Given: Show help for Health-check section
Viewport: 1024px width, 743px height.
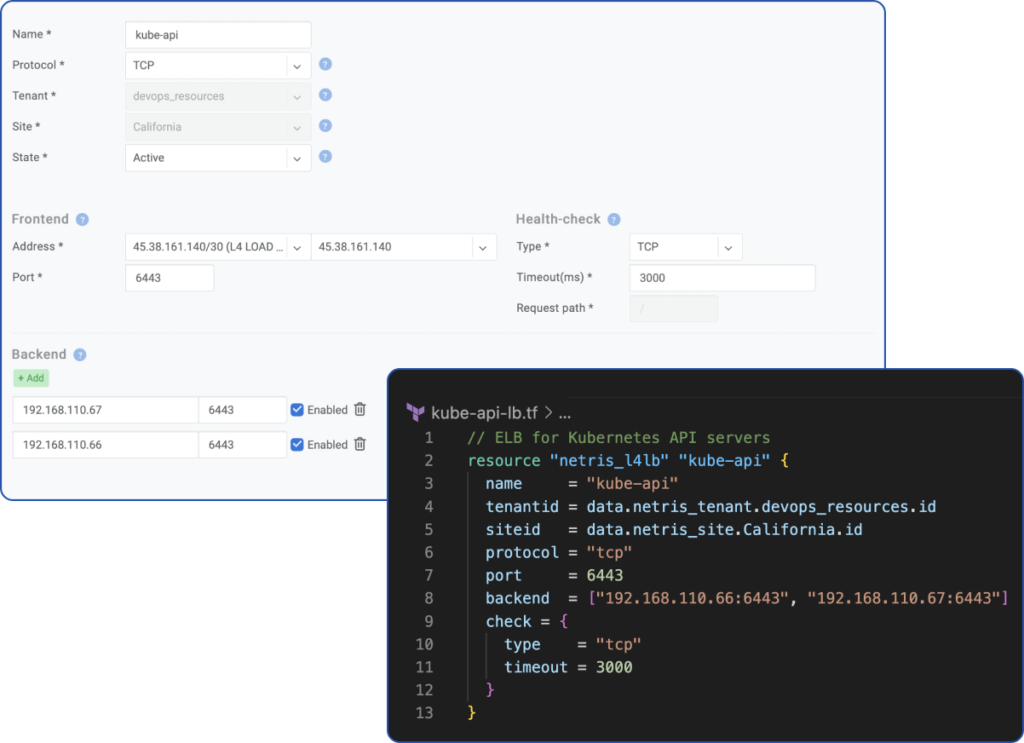Looking at the screenshot, I should [x=614, y=219].
